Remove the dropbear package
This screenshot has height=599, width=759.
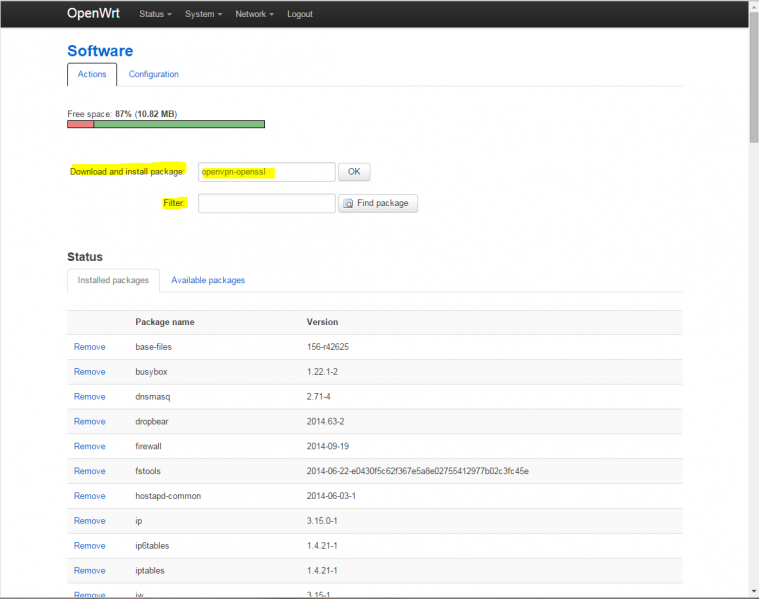coord(89,422)
